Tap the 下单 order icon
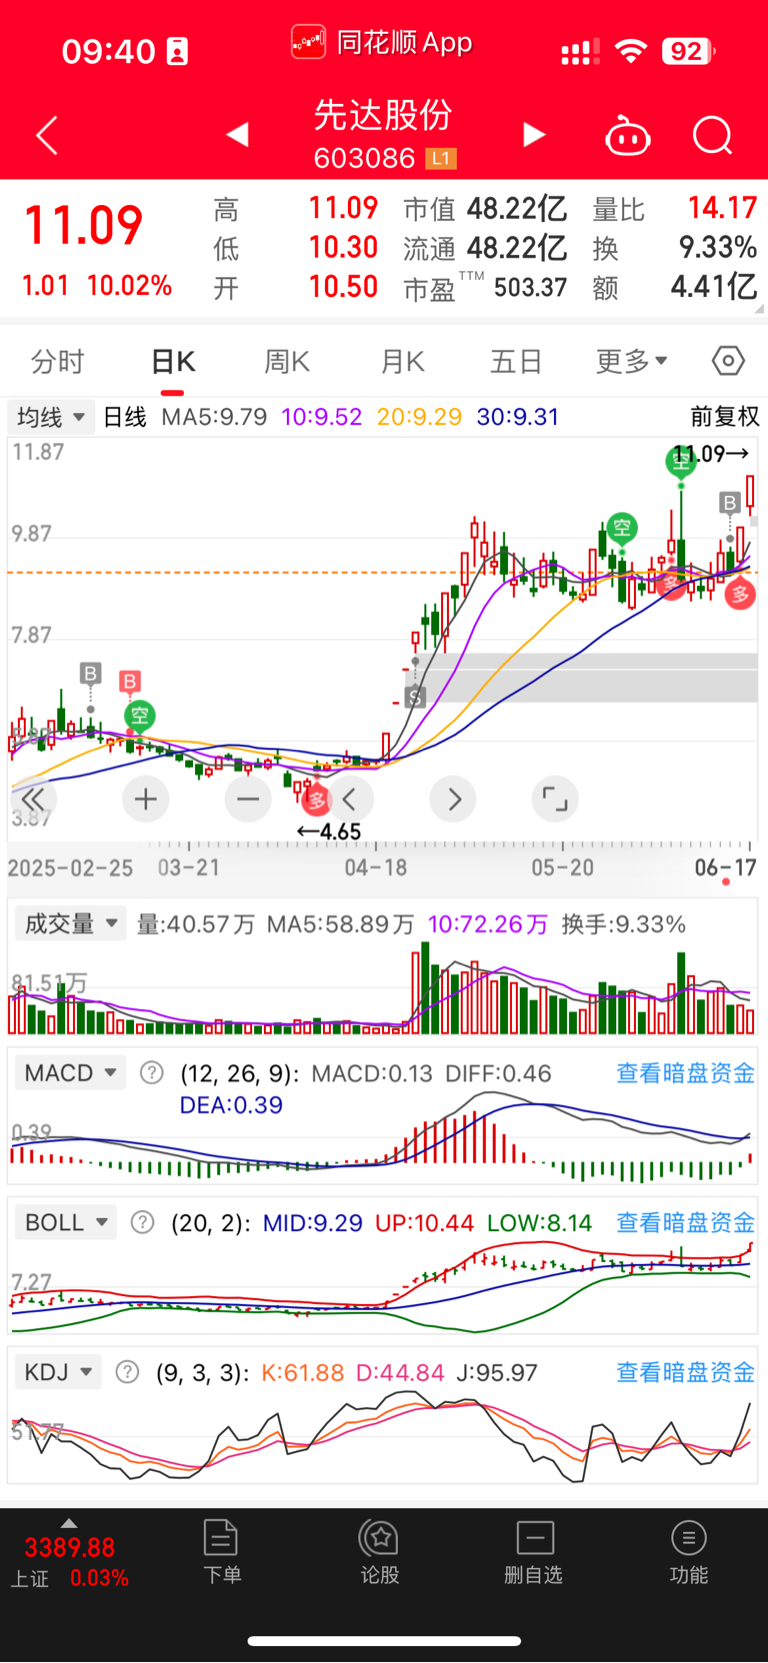 221,1551
